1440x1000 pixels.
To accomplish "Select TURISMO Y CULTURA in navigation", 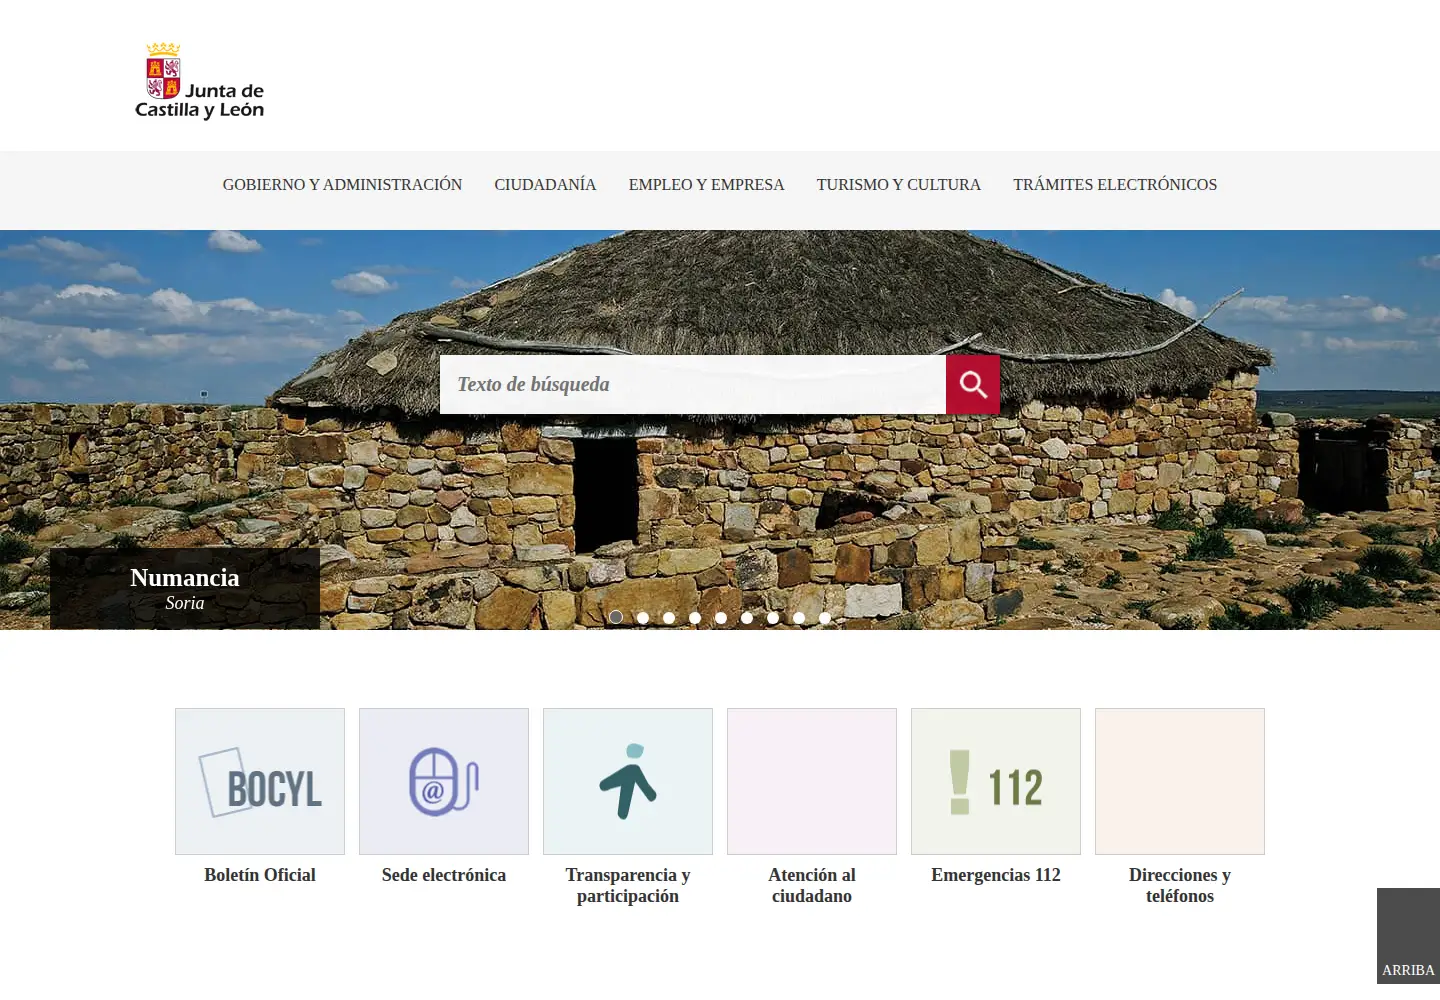I will 898,185.
